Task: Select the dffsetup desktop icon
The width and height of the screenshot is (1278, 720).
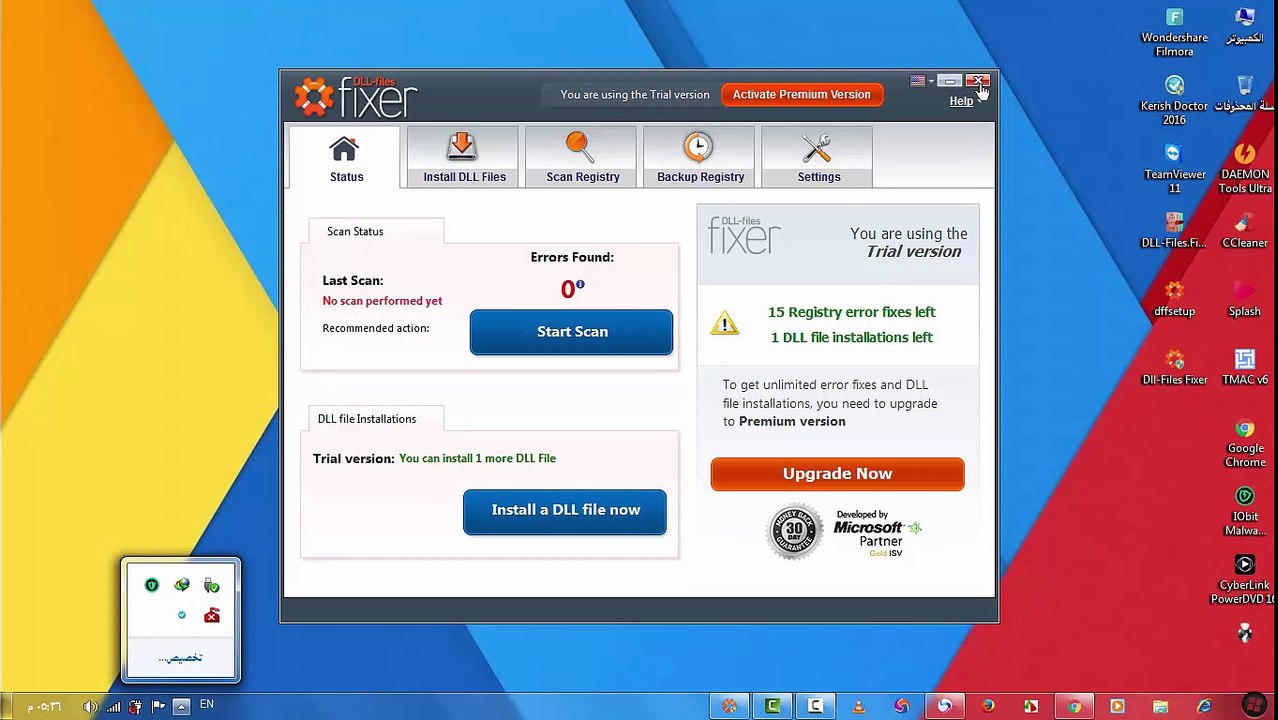Action: [x=1174, y=298]
